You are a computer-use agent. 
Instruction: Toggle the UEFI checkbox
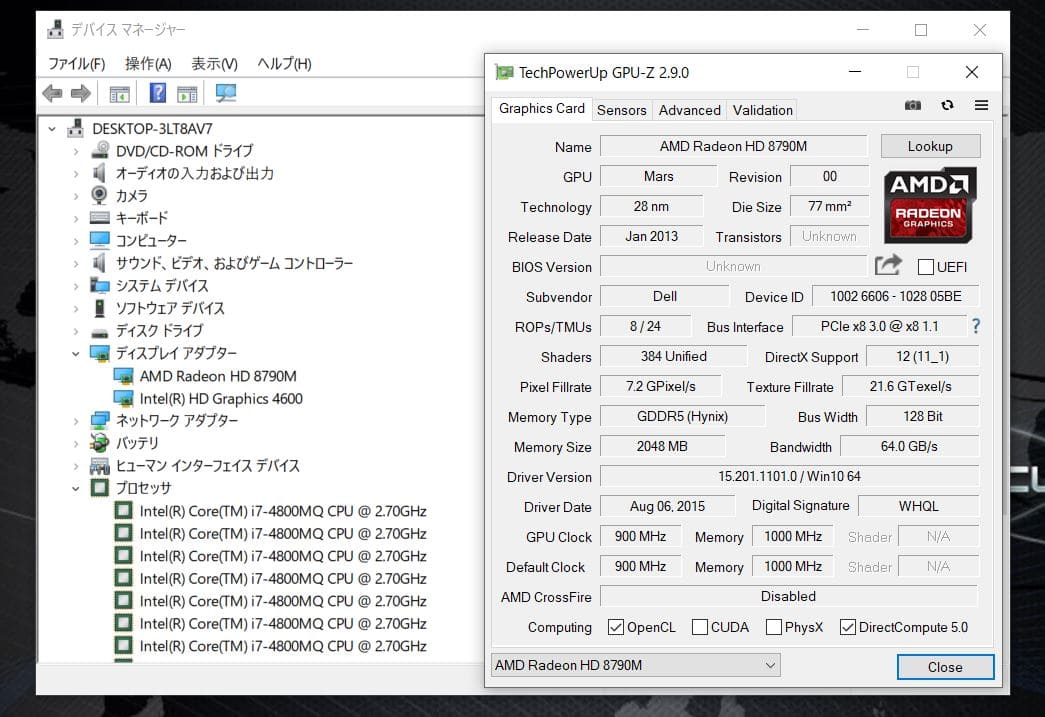click(x=926, y=267)
